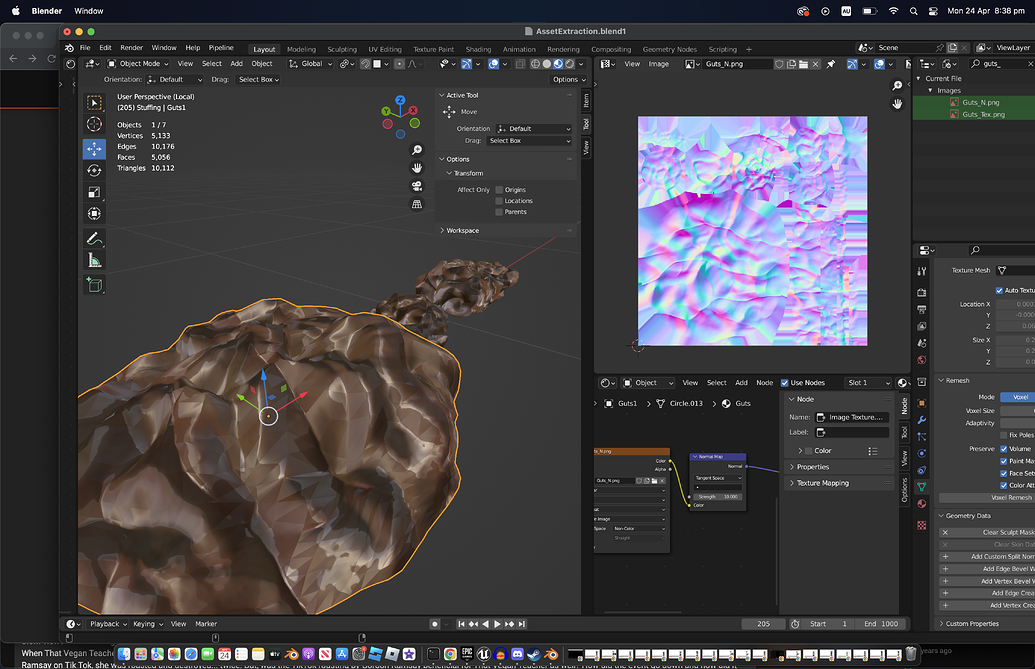This screenshot has width=1035, height=669.
Task: Toggle Fix Poles checkbox
Action: [x=1004, y=435]
